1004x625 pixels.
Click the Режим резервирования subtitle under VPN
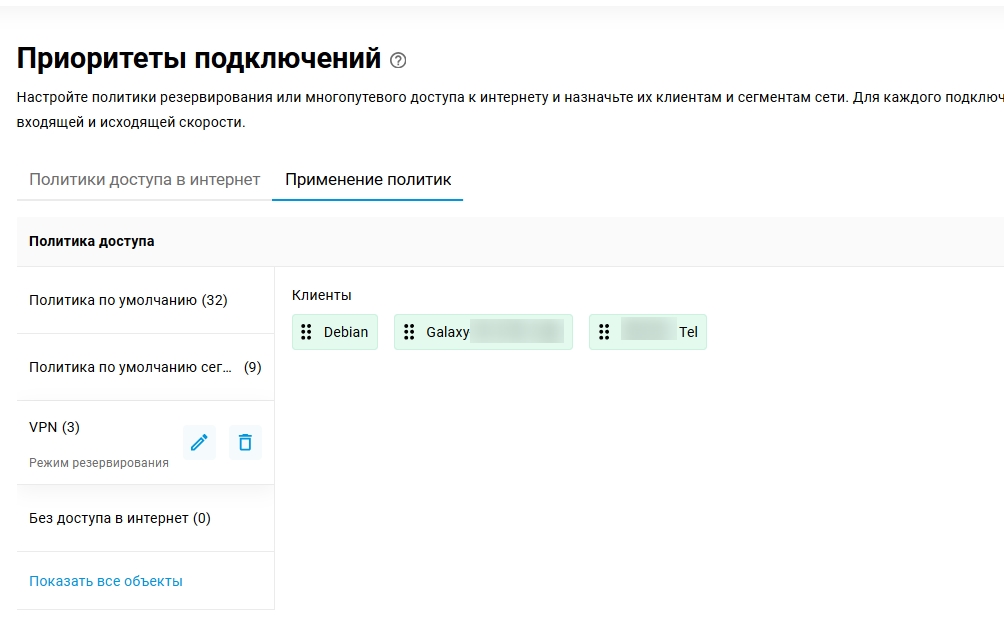[x=99, y=463]
